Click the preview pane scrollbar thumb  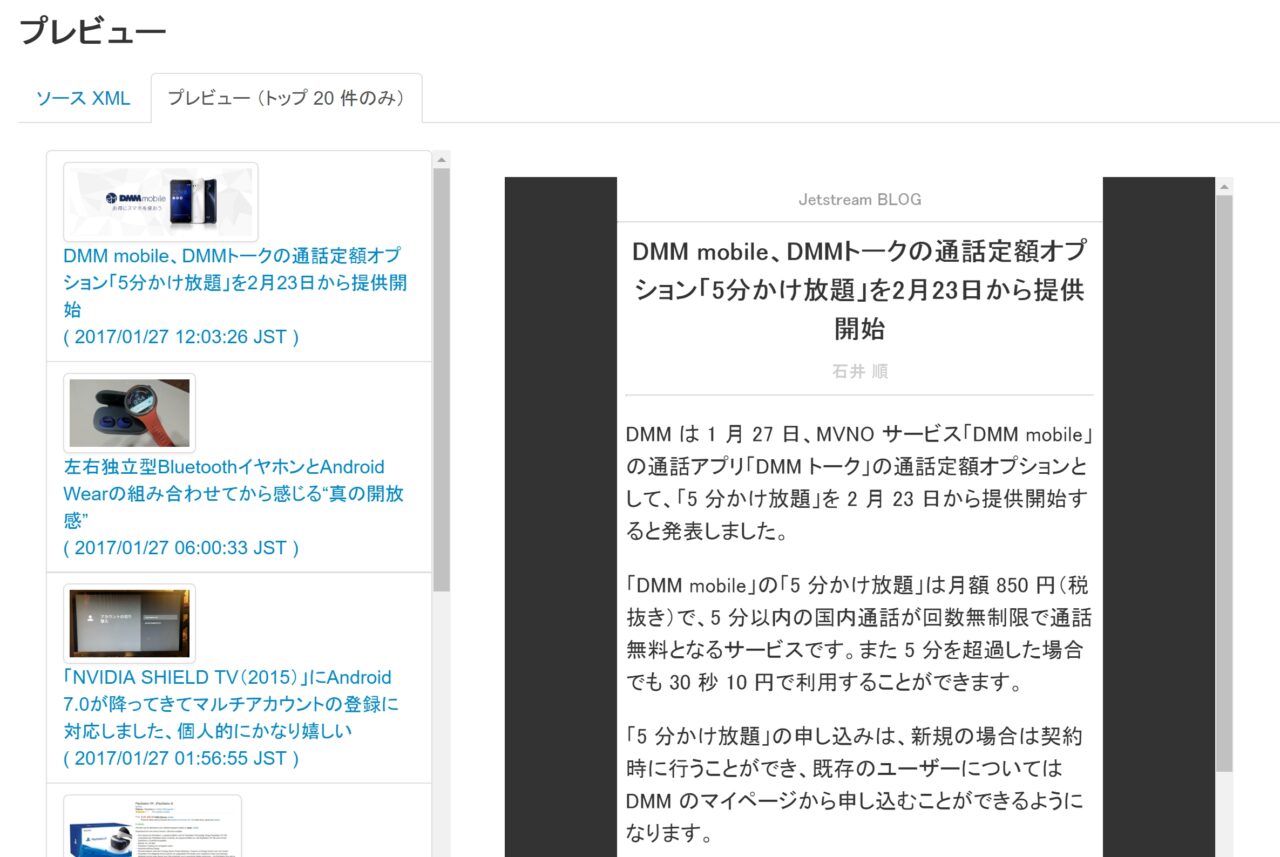coord(1224,480)
